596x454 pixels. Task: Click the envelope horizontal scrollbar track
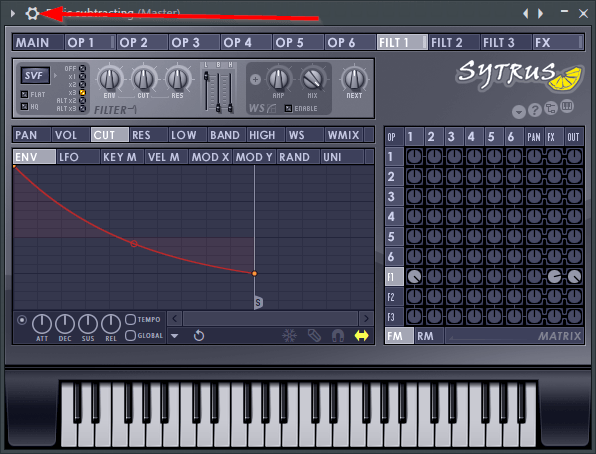click(x=270, y=318)
